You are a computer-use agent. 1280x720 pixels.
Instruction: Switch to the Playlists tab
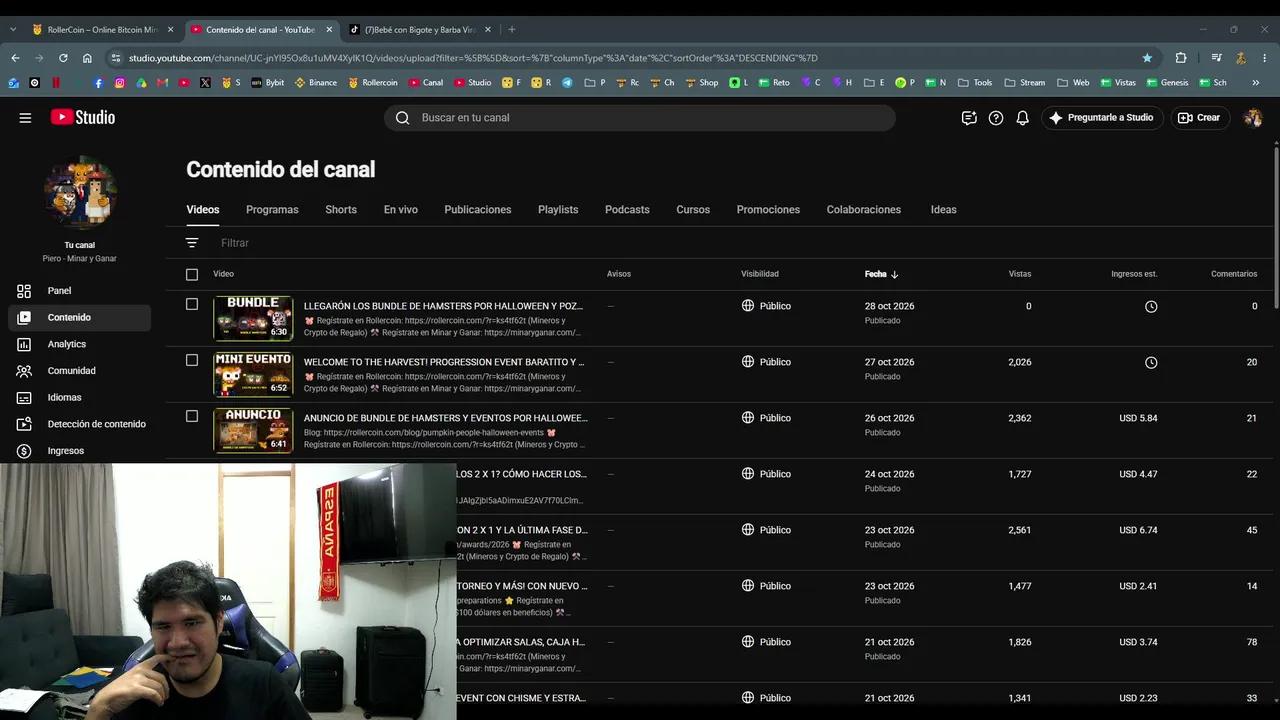coord(558,210)
